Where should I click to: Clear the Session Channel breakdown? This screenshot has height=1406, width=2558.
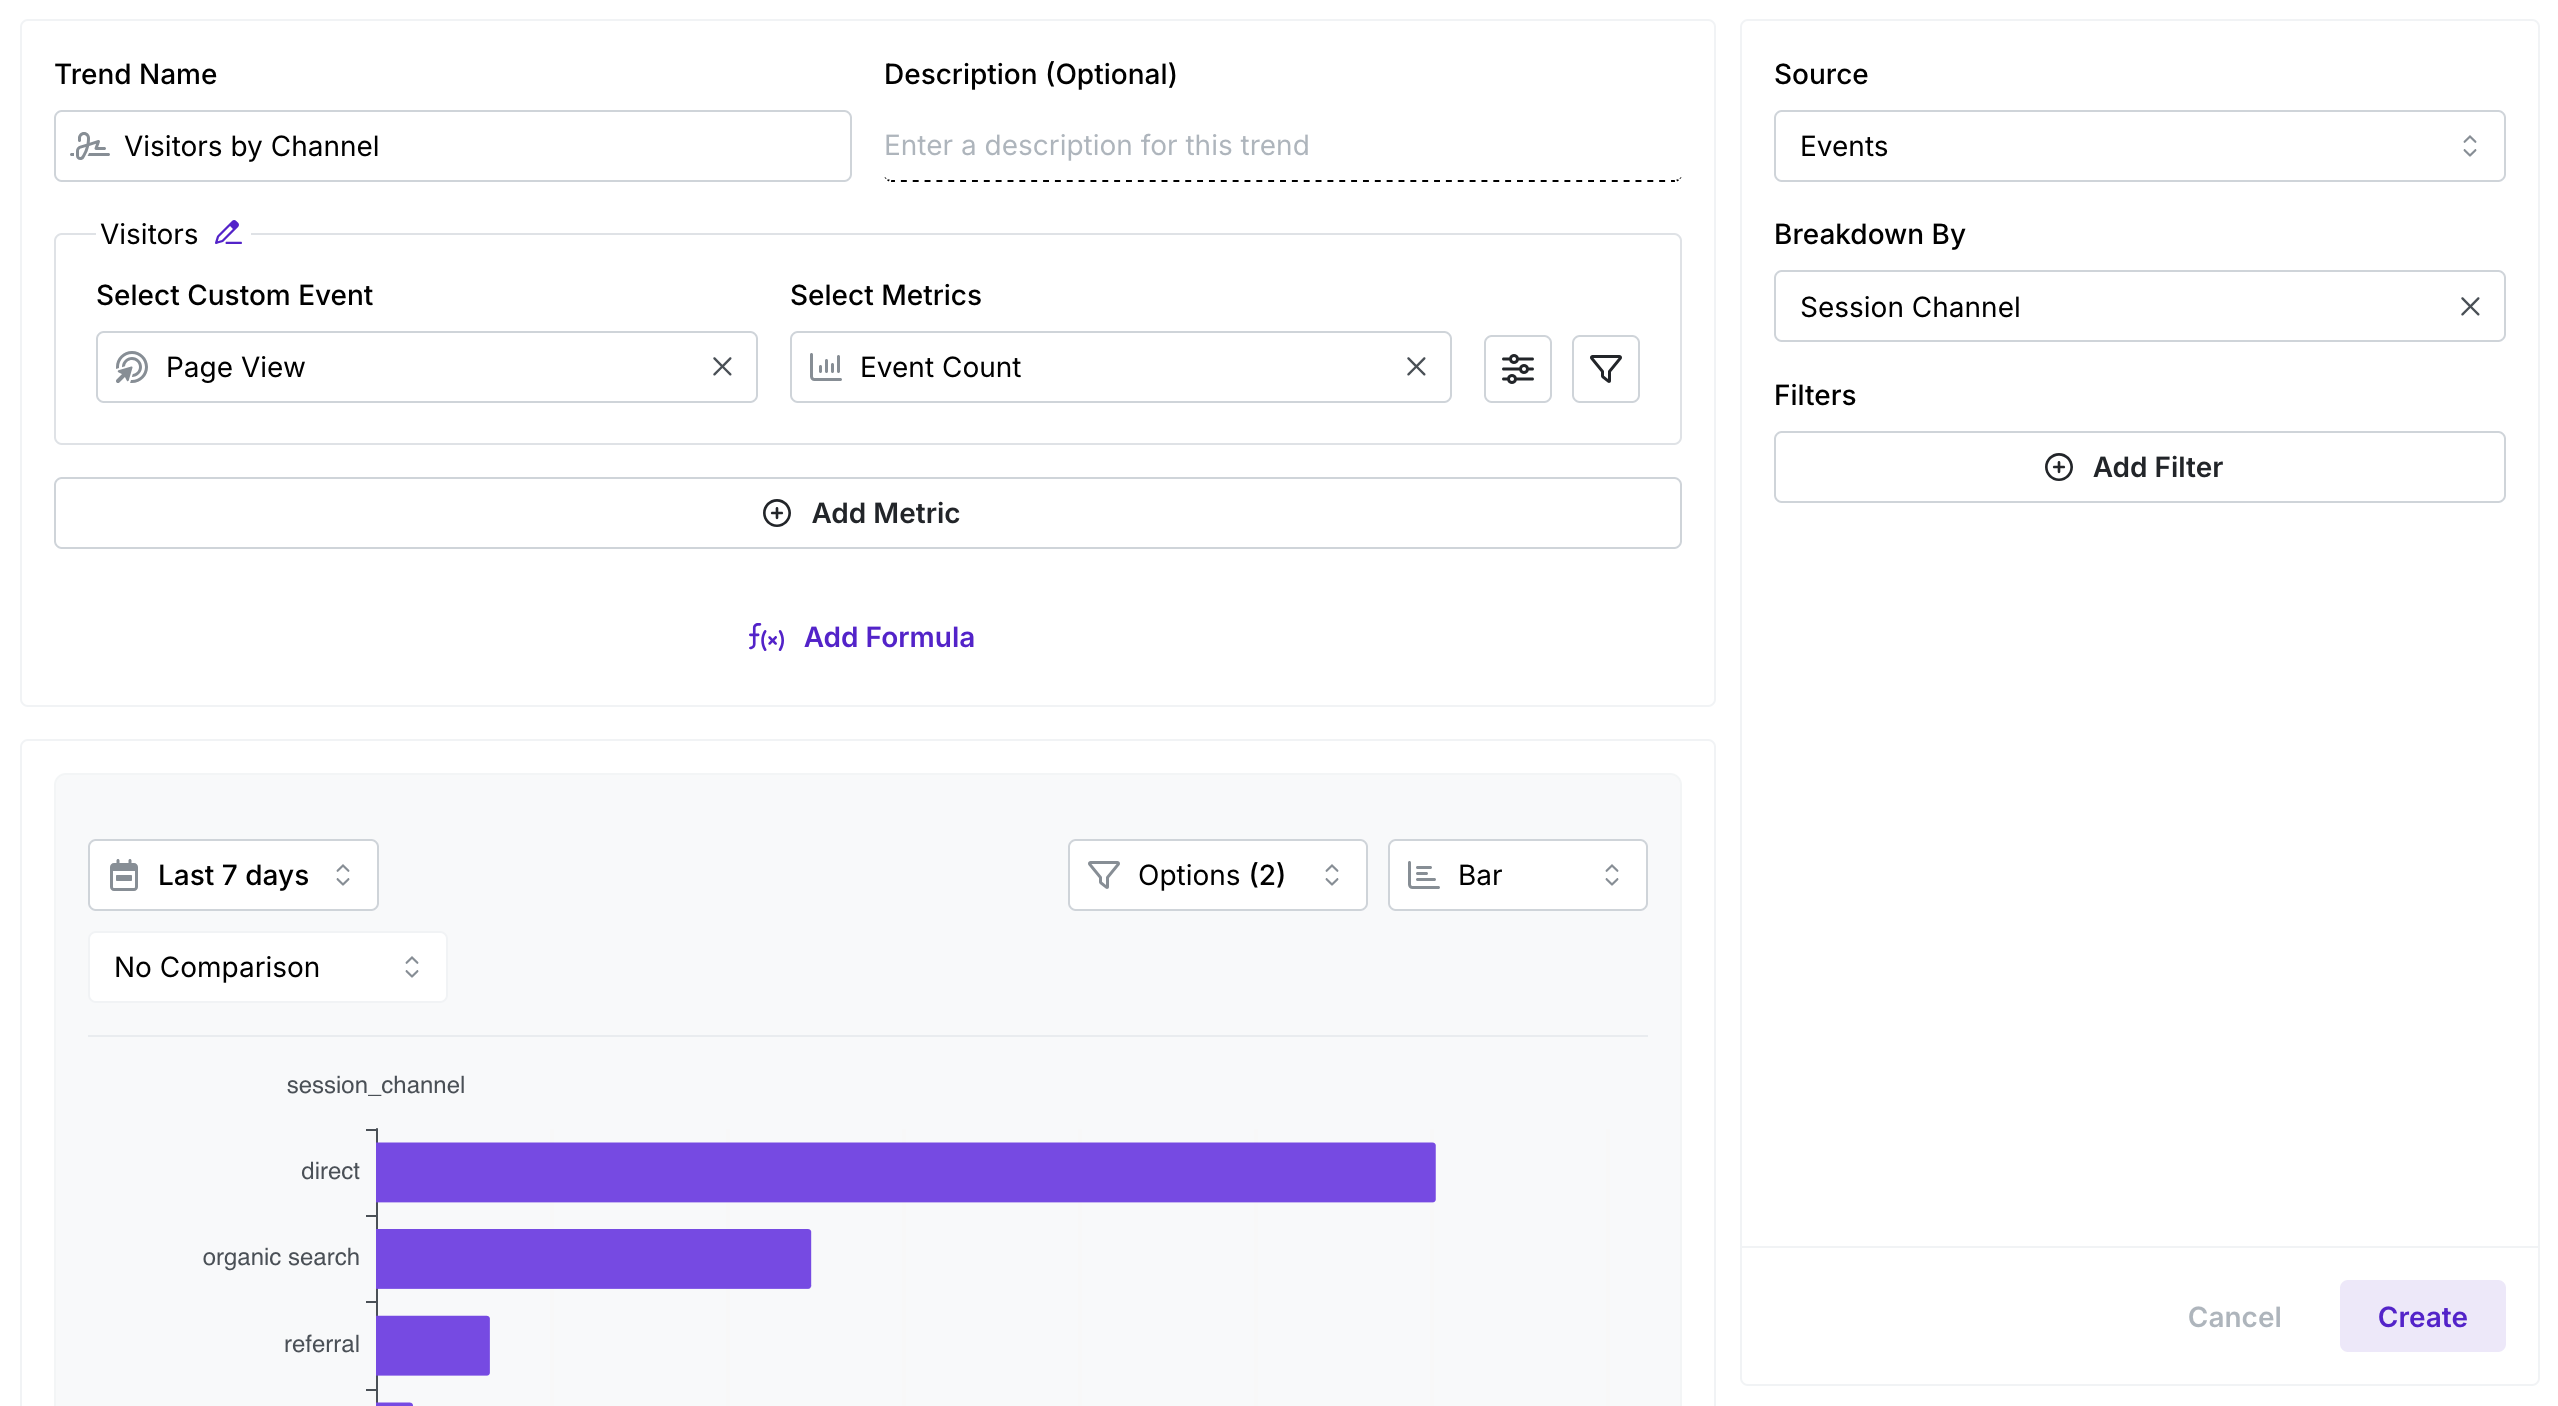[2469, 307]
